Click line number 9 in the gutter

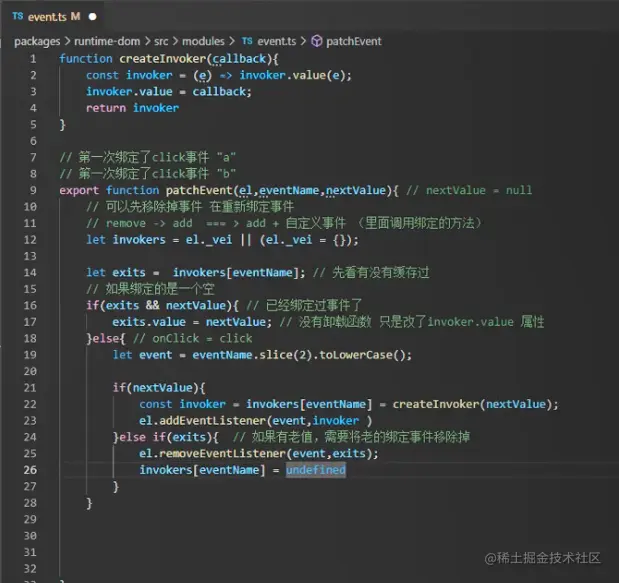pyautogui.click(x=33, y=190)
